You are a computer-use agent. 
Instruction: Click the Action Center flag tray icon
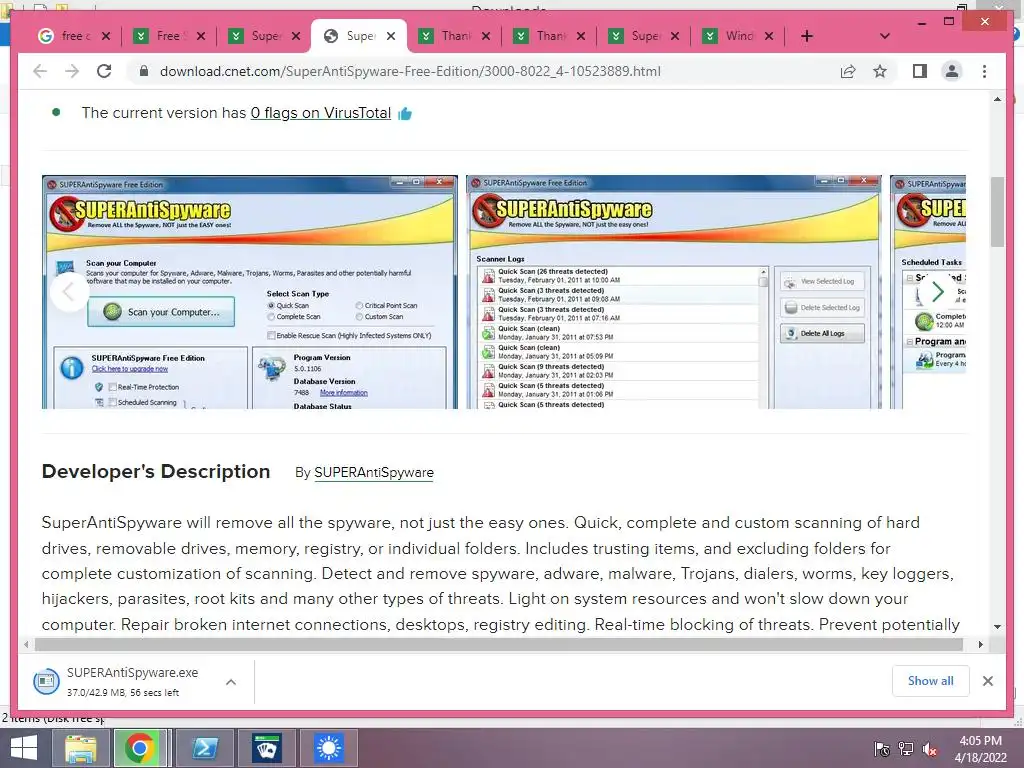(x=882, y=749)
